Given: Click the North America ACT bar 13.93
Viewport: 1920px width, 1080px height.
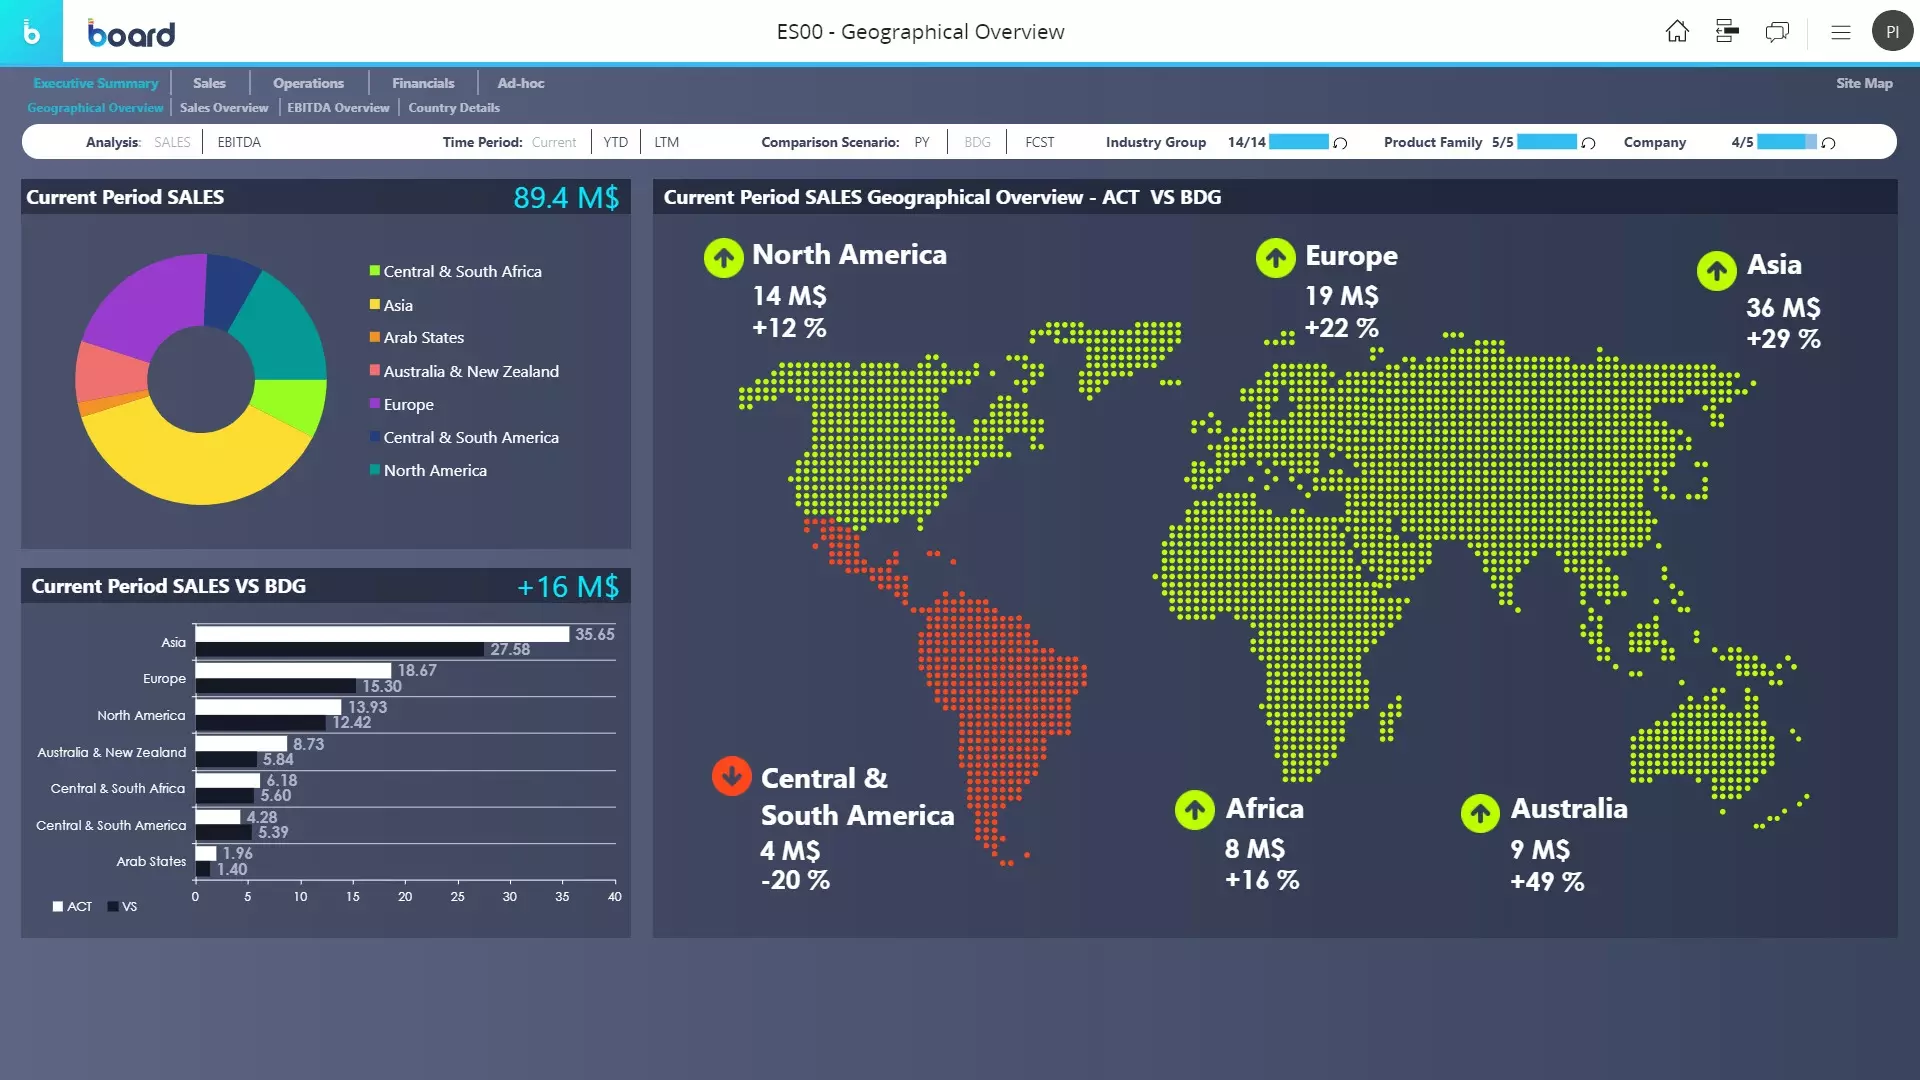Looking at the screenshot, I should (x=268, y=707).
